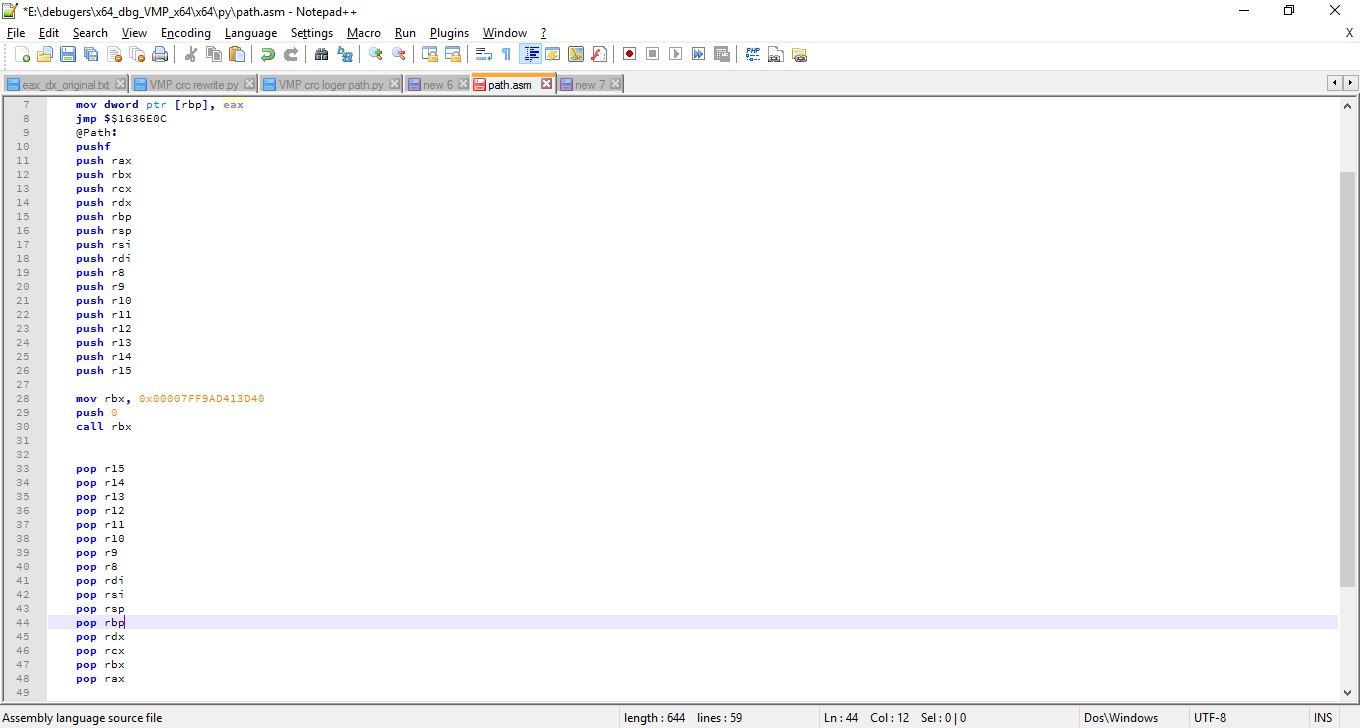
Task: Open Find with the binoculars icon
Action: (322, 55)
